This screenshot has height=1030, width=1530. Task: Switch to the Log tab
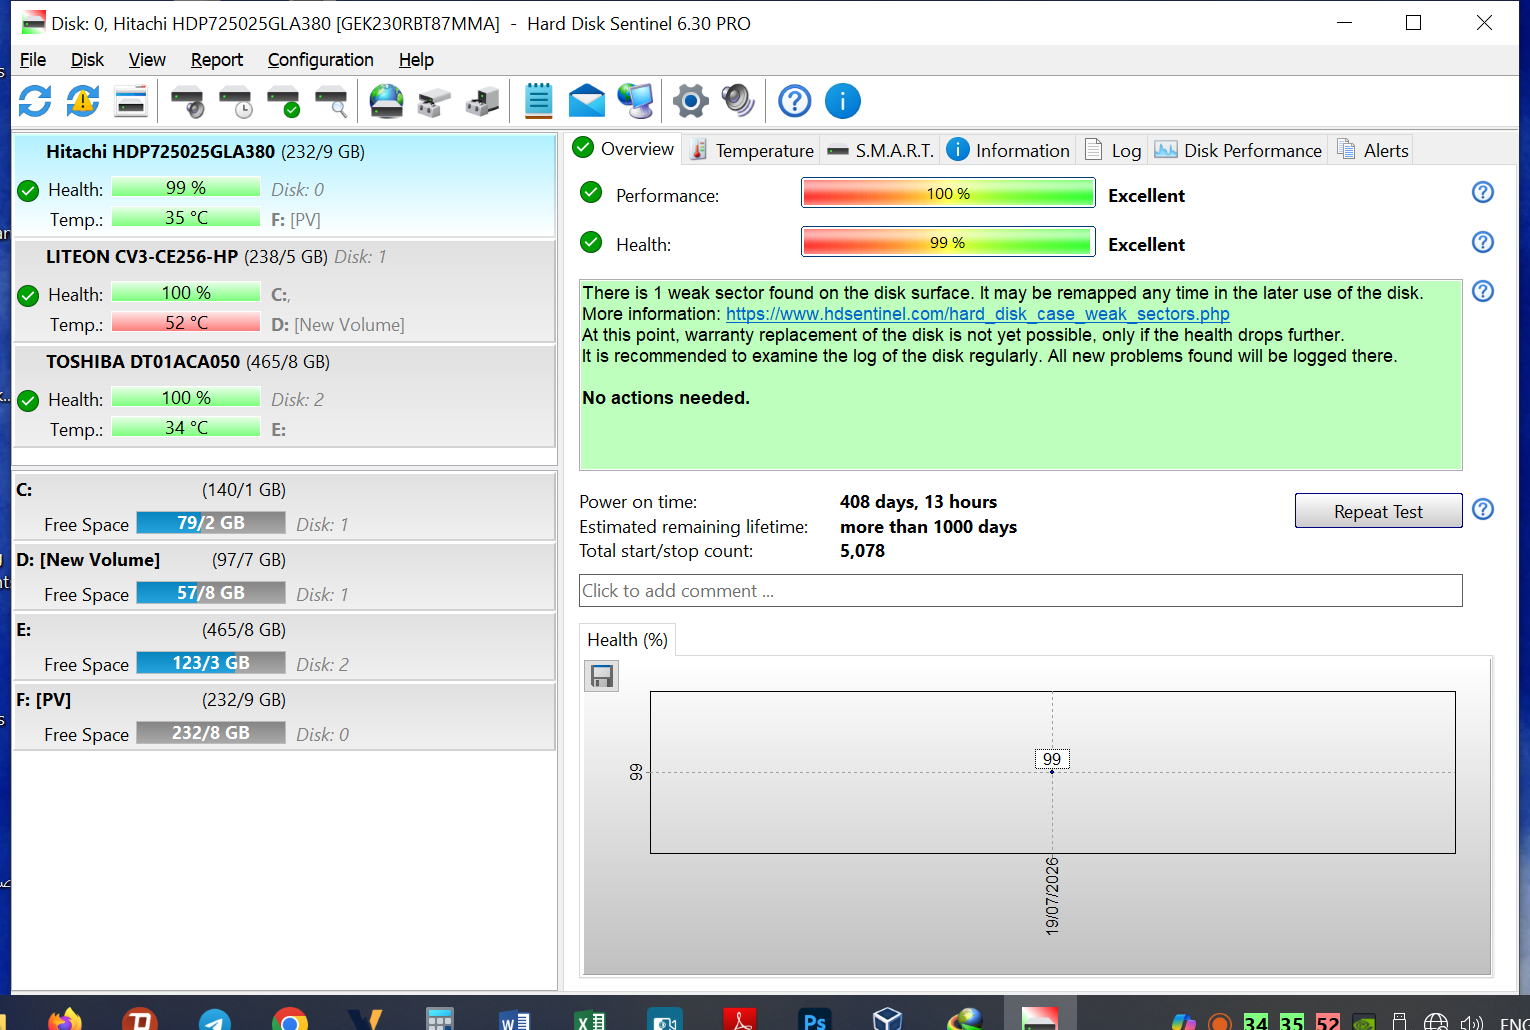coord(1113,150)
